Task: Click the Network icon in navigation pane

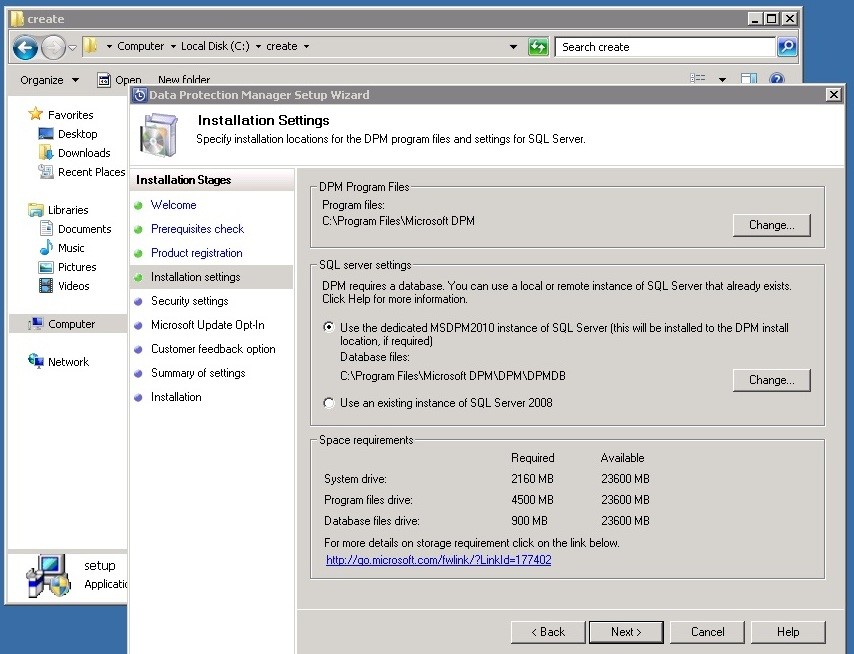Action: [x=36, y=361]
